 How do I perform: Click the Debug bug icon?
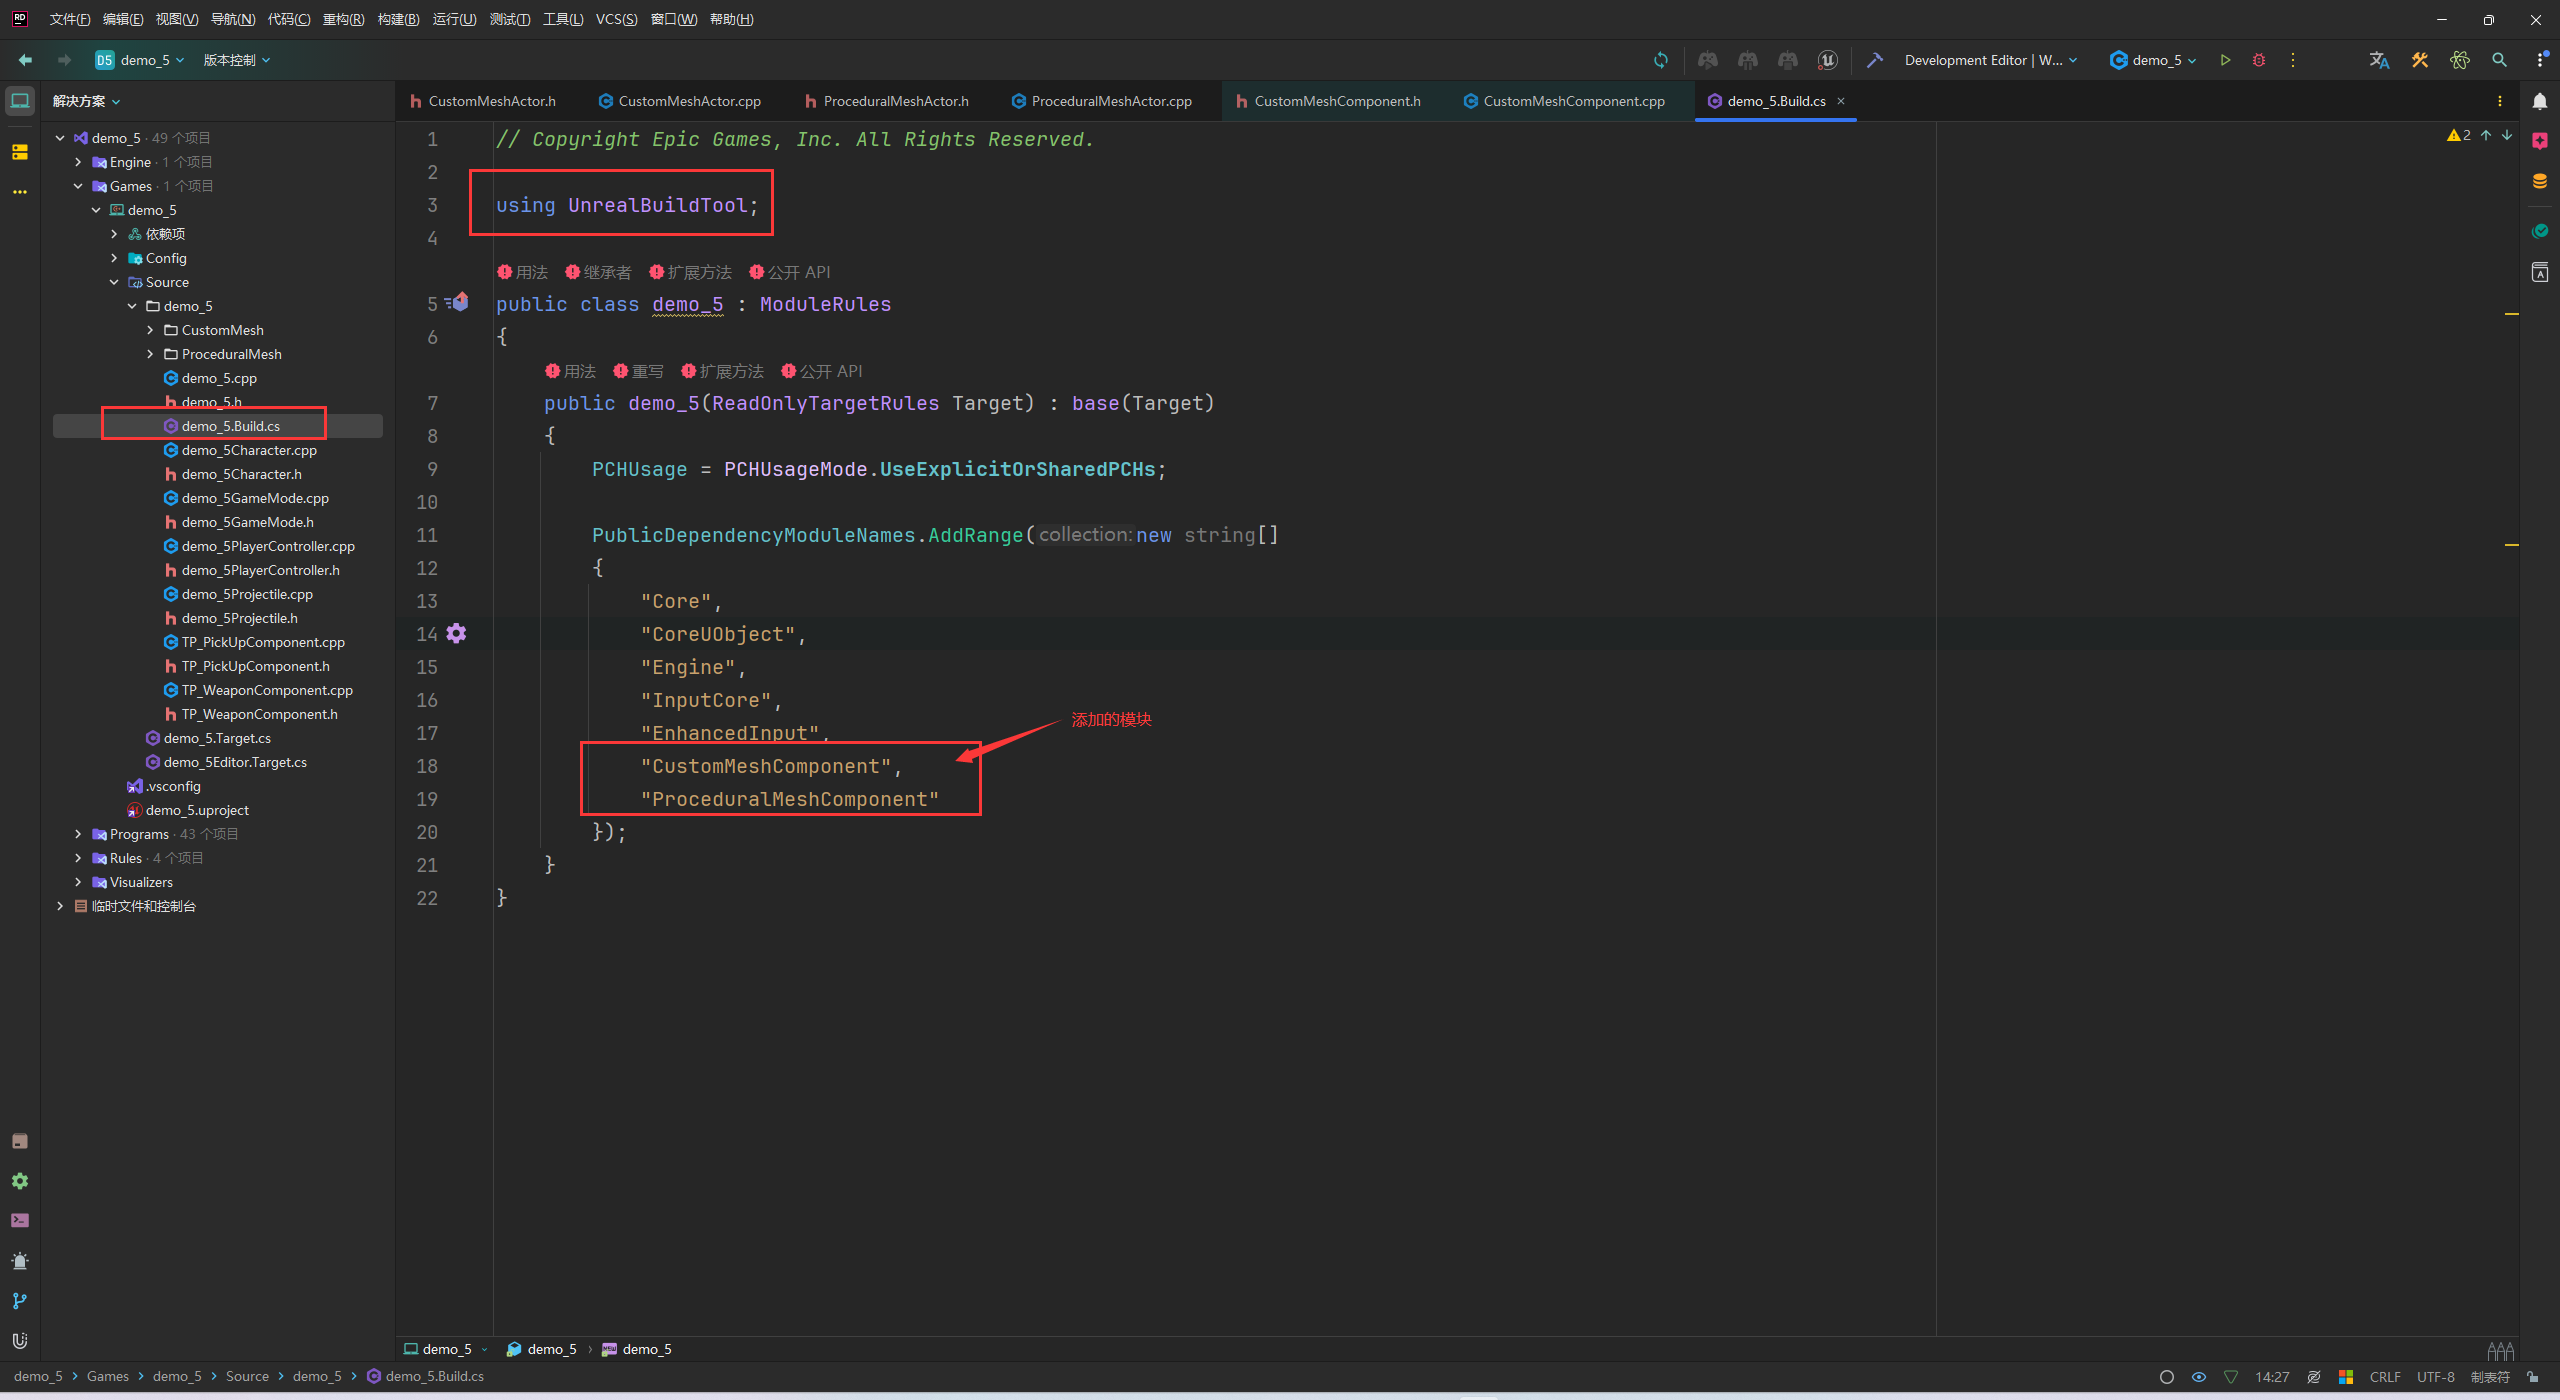[x=2259, y=60]
